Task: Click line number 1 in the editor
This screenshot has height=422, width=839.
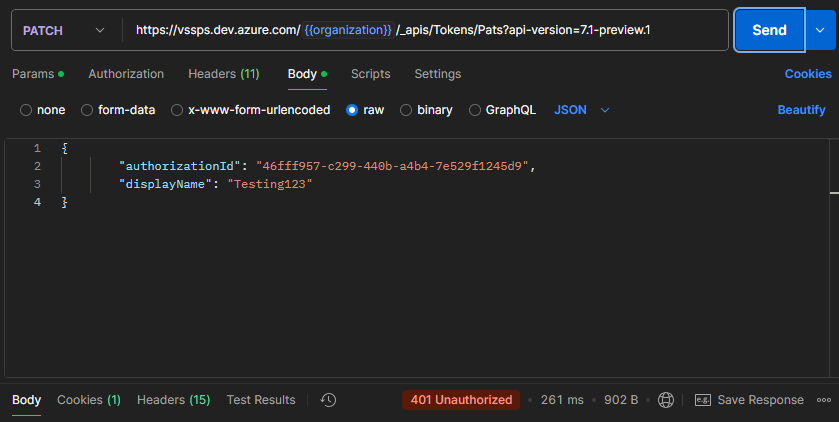Action: [37, 148]
